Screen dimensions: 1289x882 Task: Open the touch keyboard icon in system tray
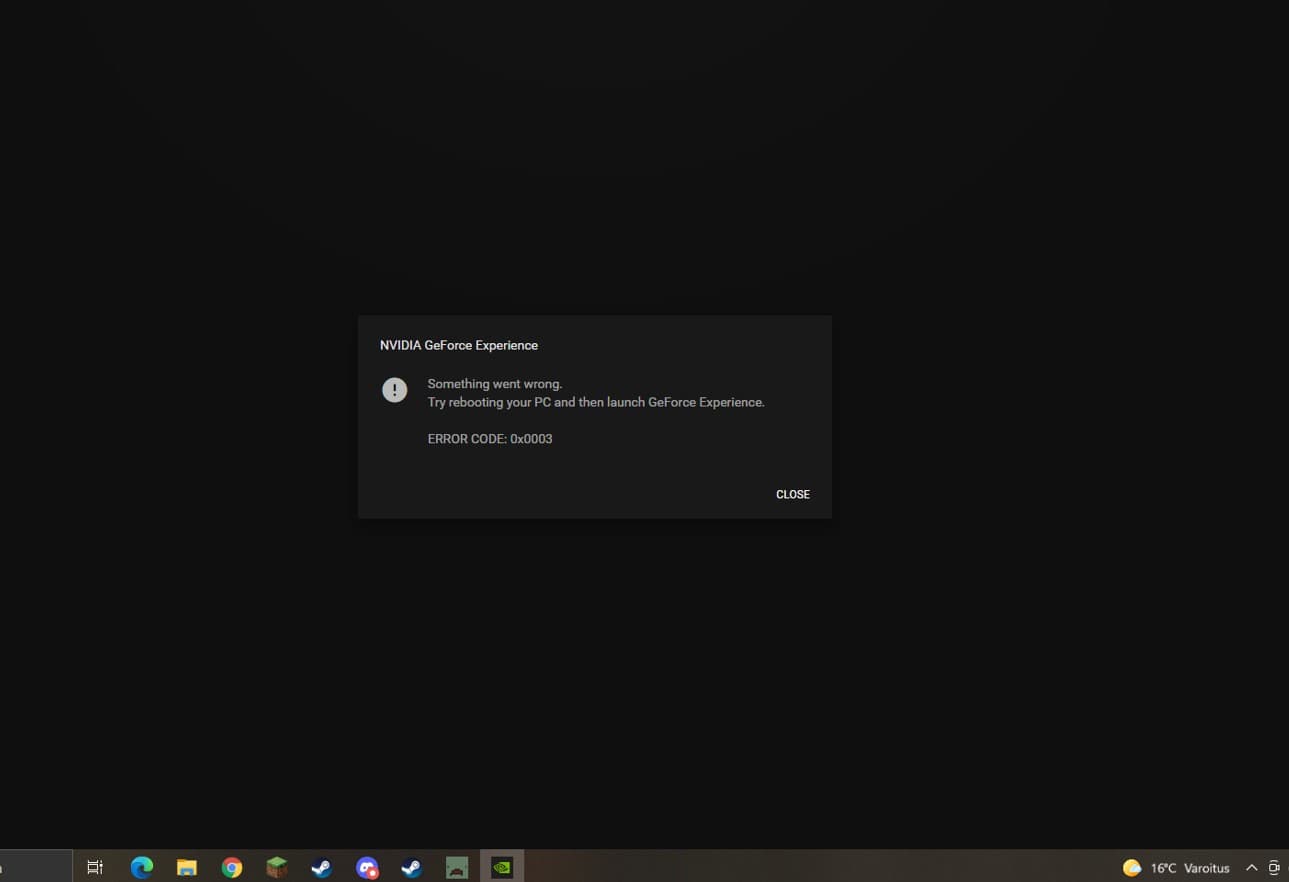(1275, 867)
